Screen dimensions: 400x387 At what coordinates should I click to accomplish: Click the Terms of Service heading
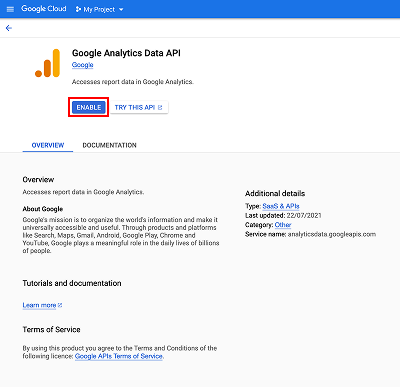[51, 330]
